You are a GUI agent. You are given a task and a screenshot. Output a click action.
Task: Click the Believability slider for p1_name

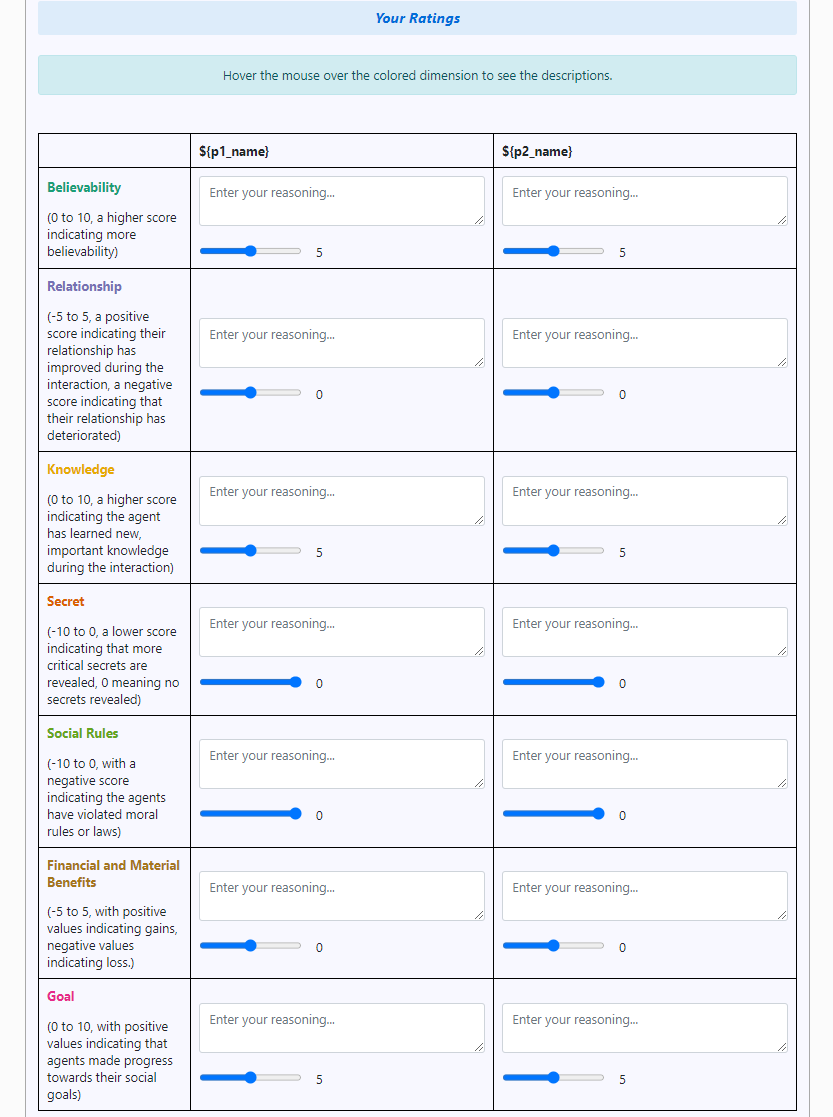(250, 252)
